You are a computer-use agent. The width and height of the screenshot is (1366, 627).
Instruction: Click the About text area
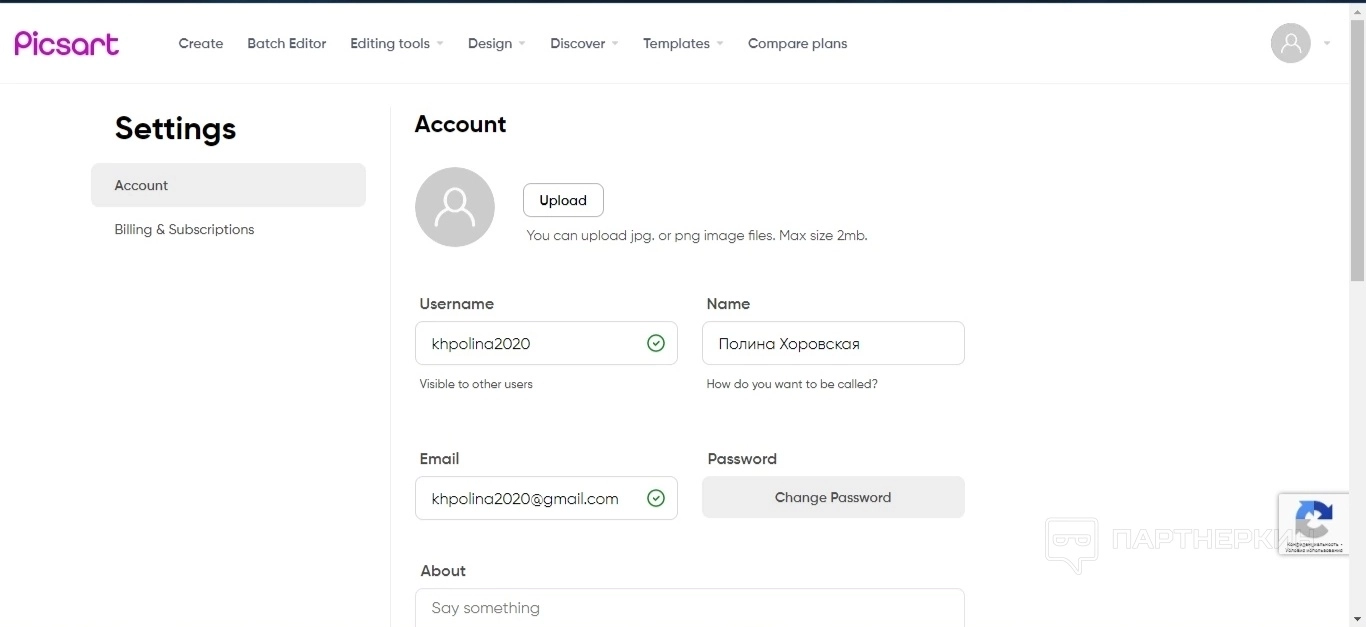click(690, 608)
